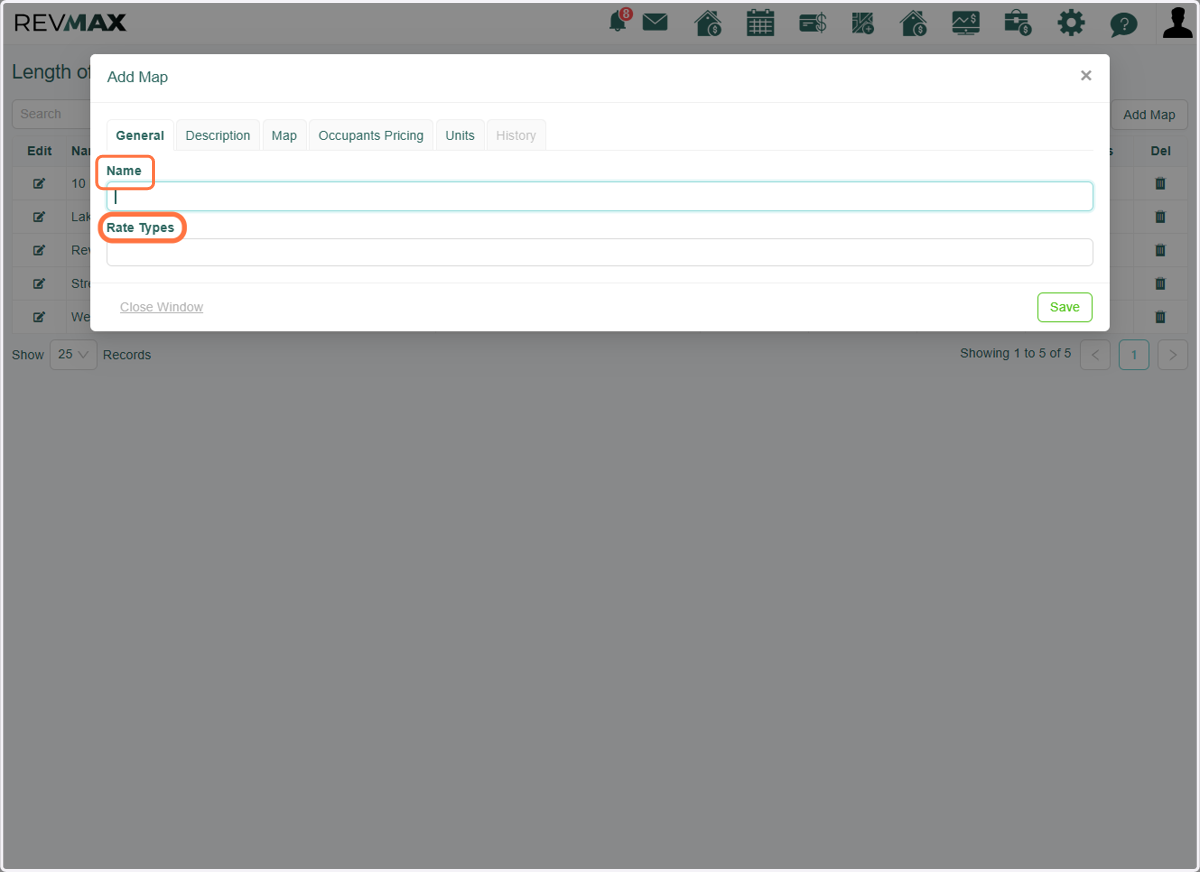This screenshot has height=872, width=1200.
Task: Open the settings gear icon
Action: click(x=1071, y=22)
